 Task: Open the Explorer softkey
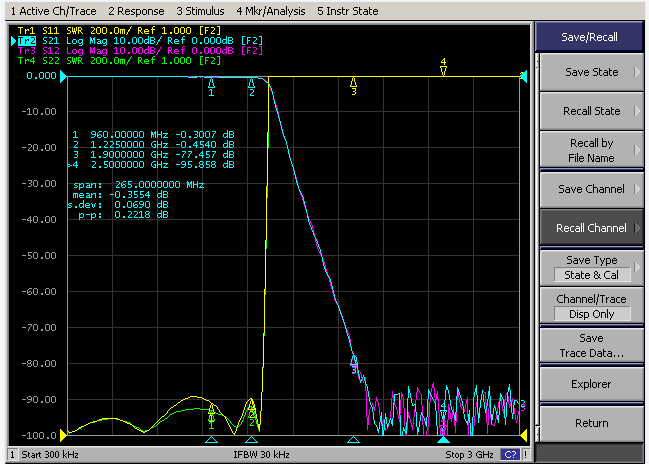click(591, 384)
